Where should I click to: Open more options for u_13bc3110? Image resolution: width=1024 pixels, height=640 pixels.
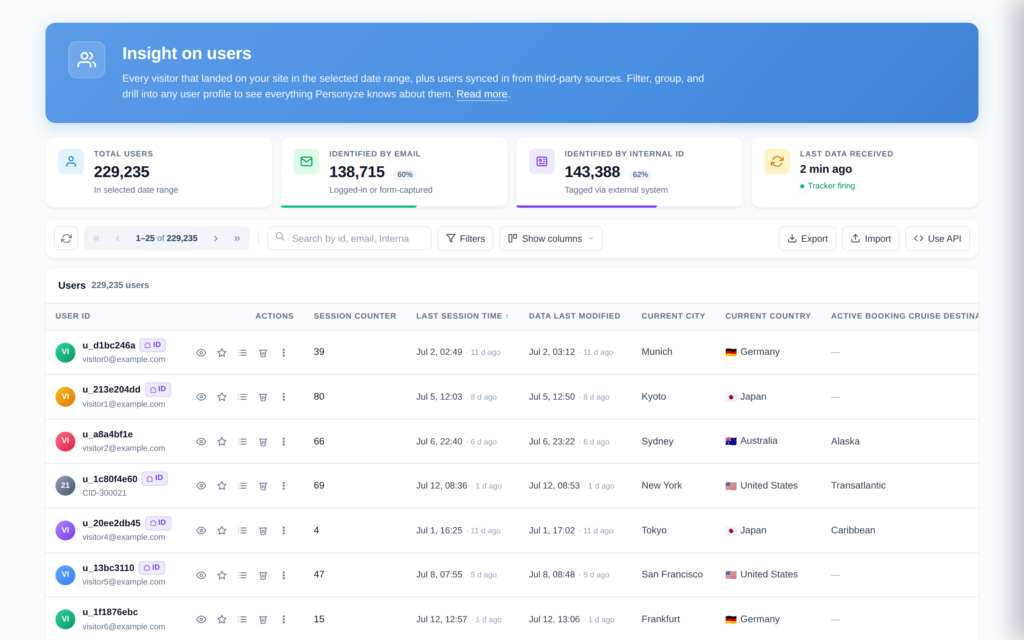283,575
